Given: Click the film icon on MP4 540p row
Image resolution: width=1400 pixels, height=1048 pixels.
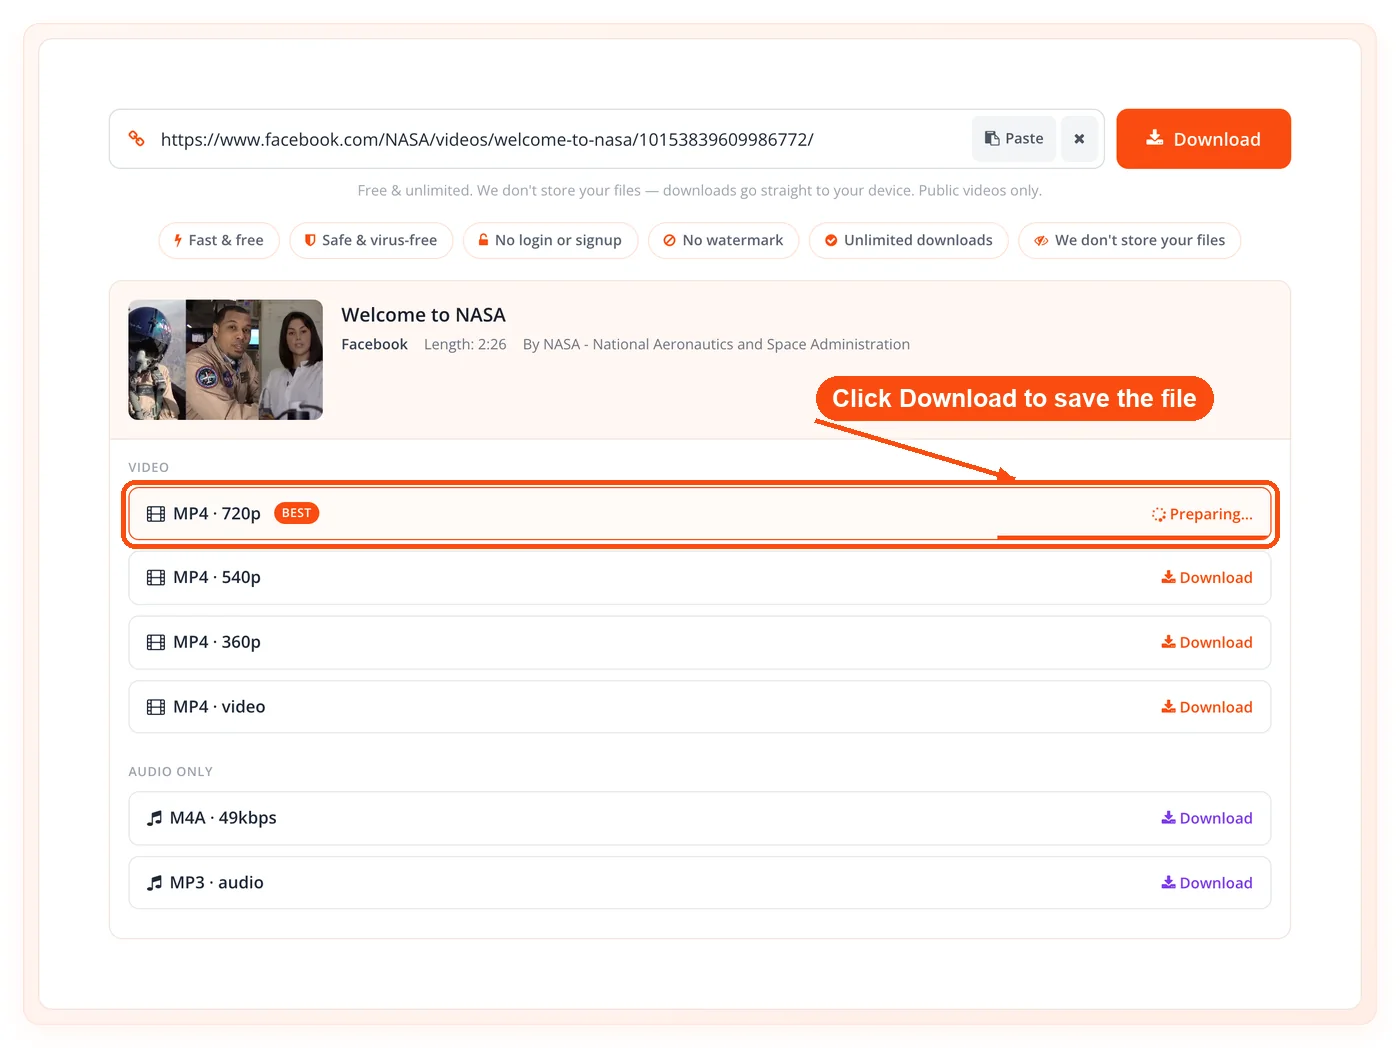Looking at the screenshot, I should coord(156,578).
